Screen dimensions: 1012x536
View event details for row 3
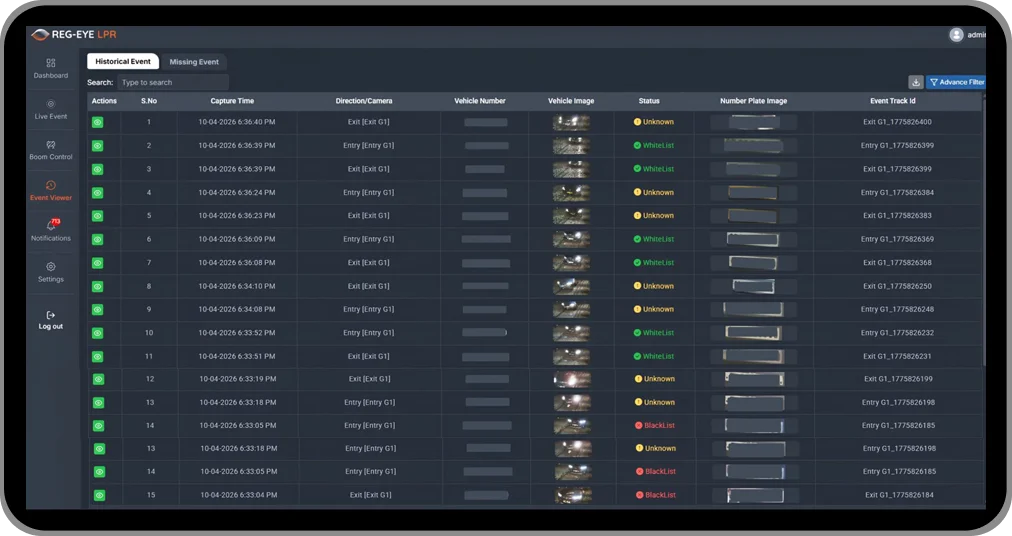(97, 169)
